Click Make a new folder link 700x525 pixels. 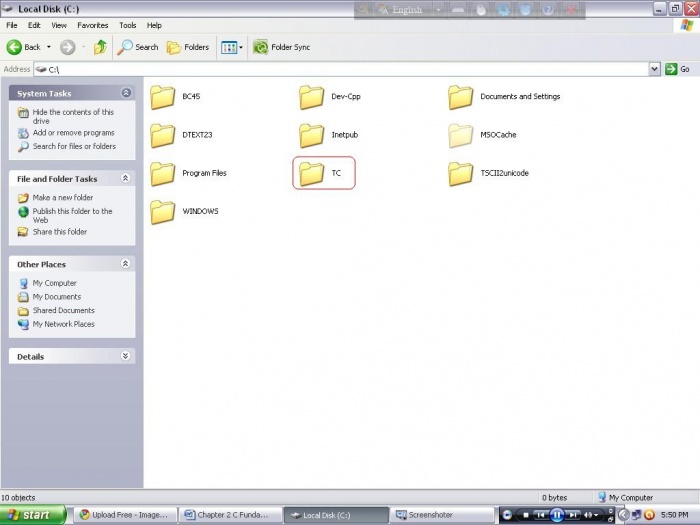coord(62,198)
